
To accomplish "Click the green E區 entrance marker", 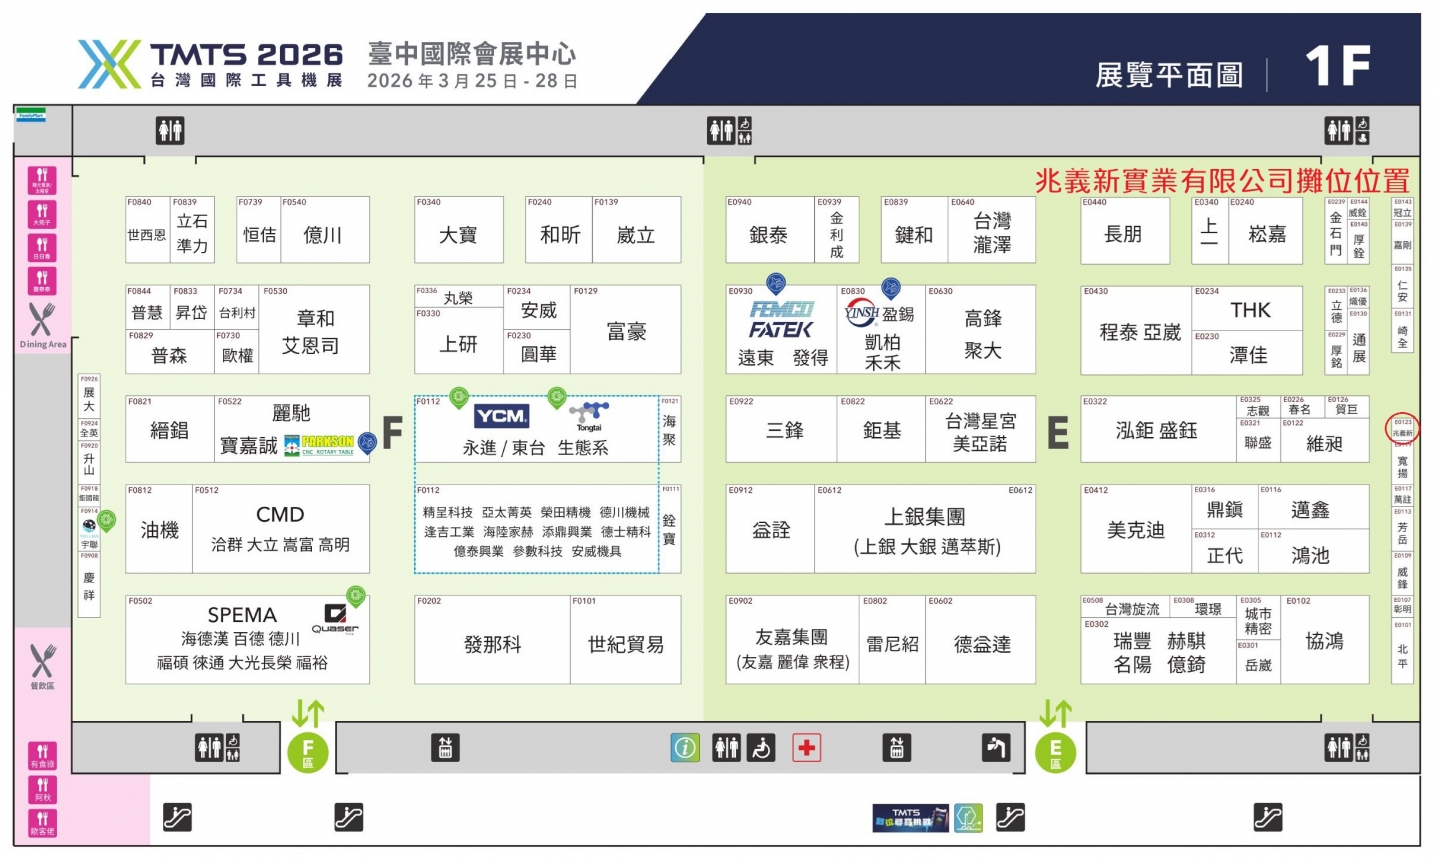I will (x=1055, y=753).
